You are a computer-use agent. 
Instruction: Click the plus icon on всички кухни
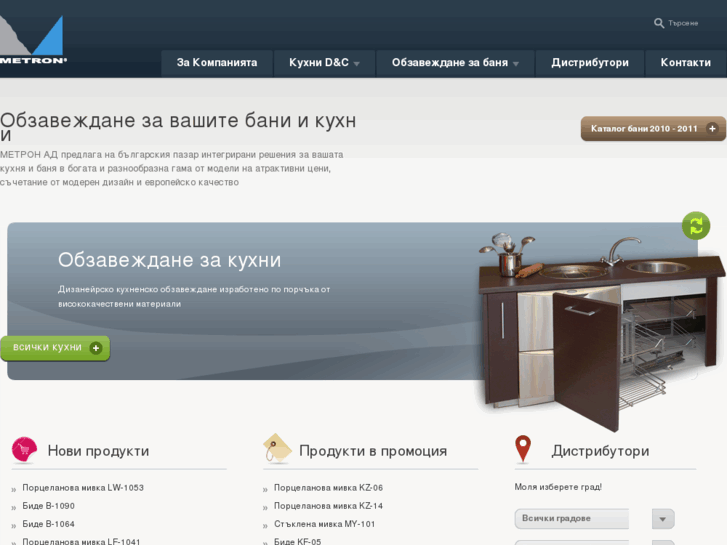coord(96,348)
